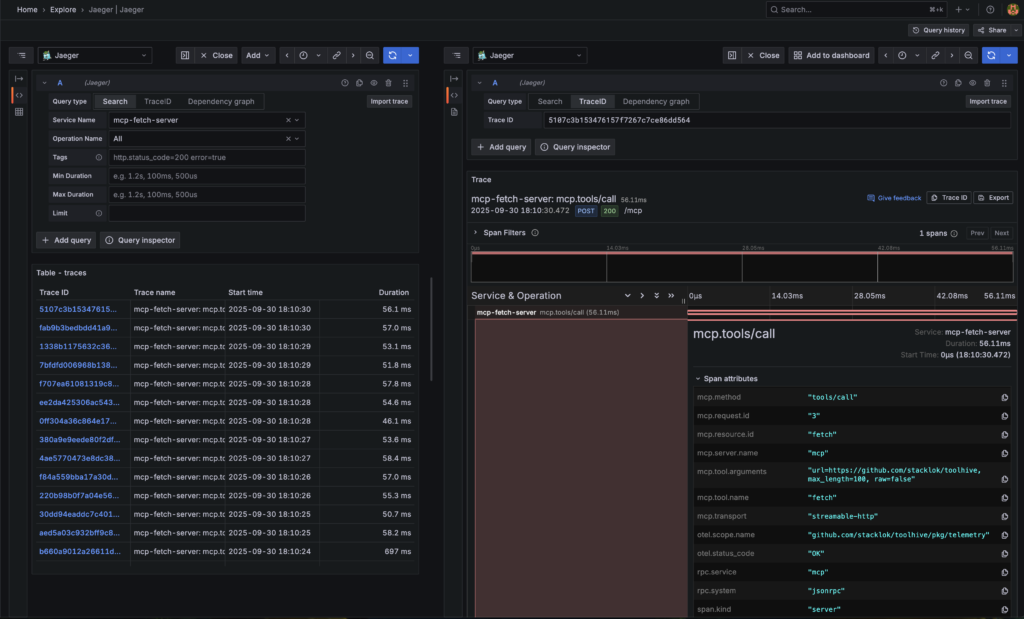Image resolution: width=1024 pixels, height=619 pixels.
Task: Click the Add to dashboard button
Action: tap(831, 55)
